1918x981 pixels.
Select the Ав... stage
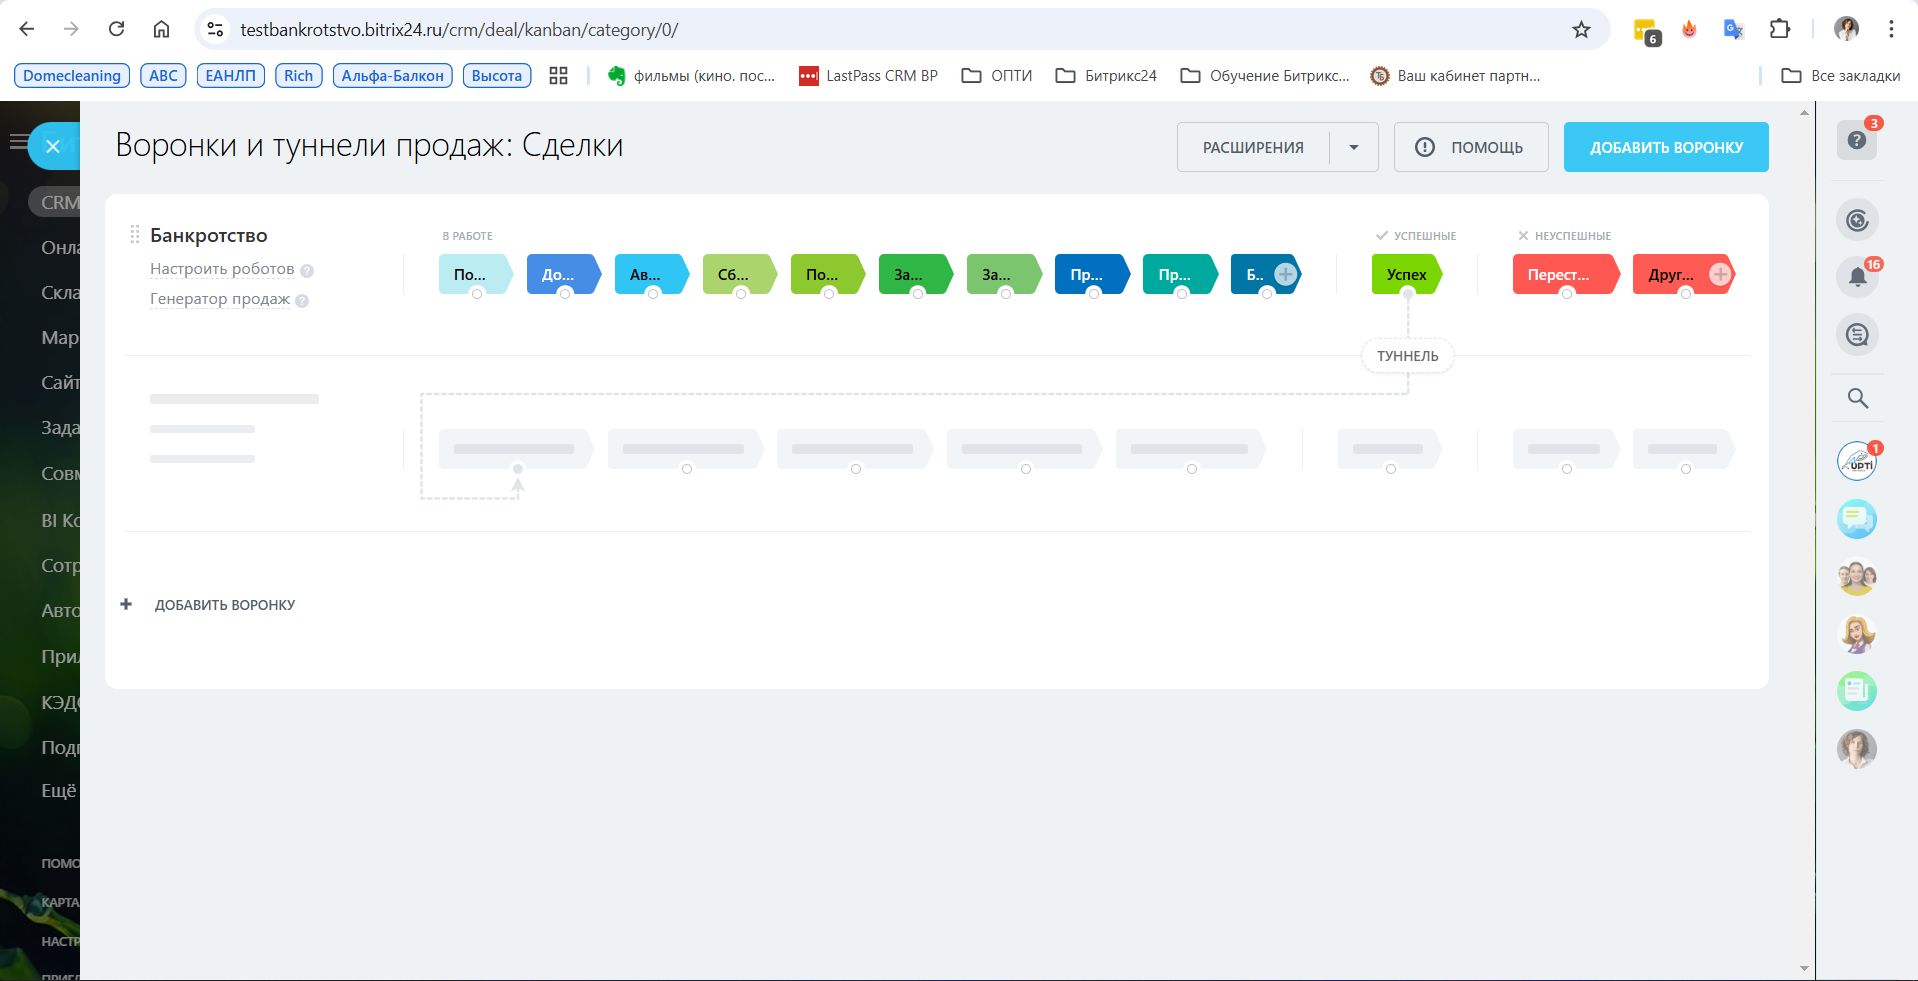point(652,274)
